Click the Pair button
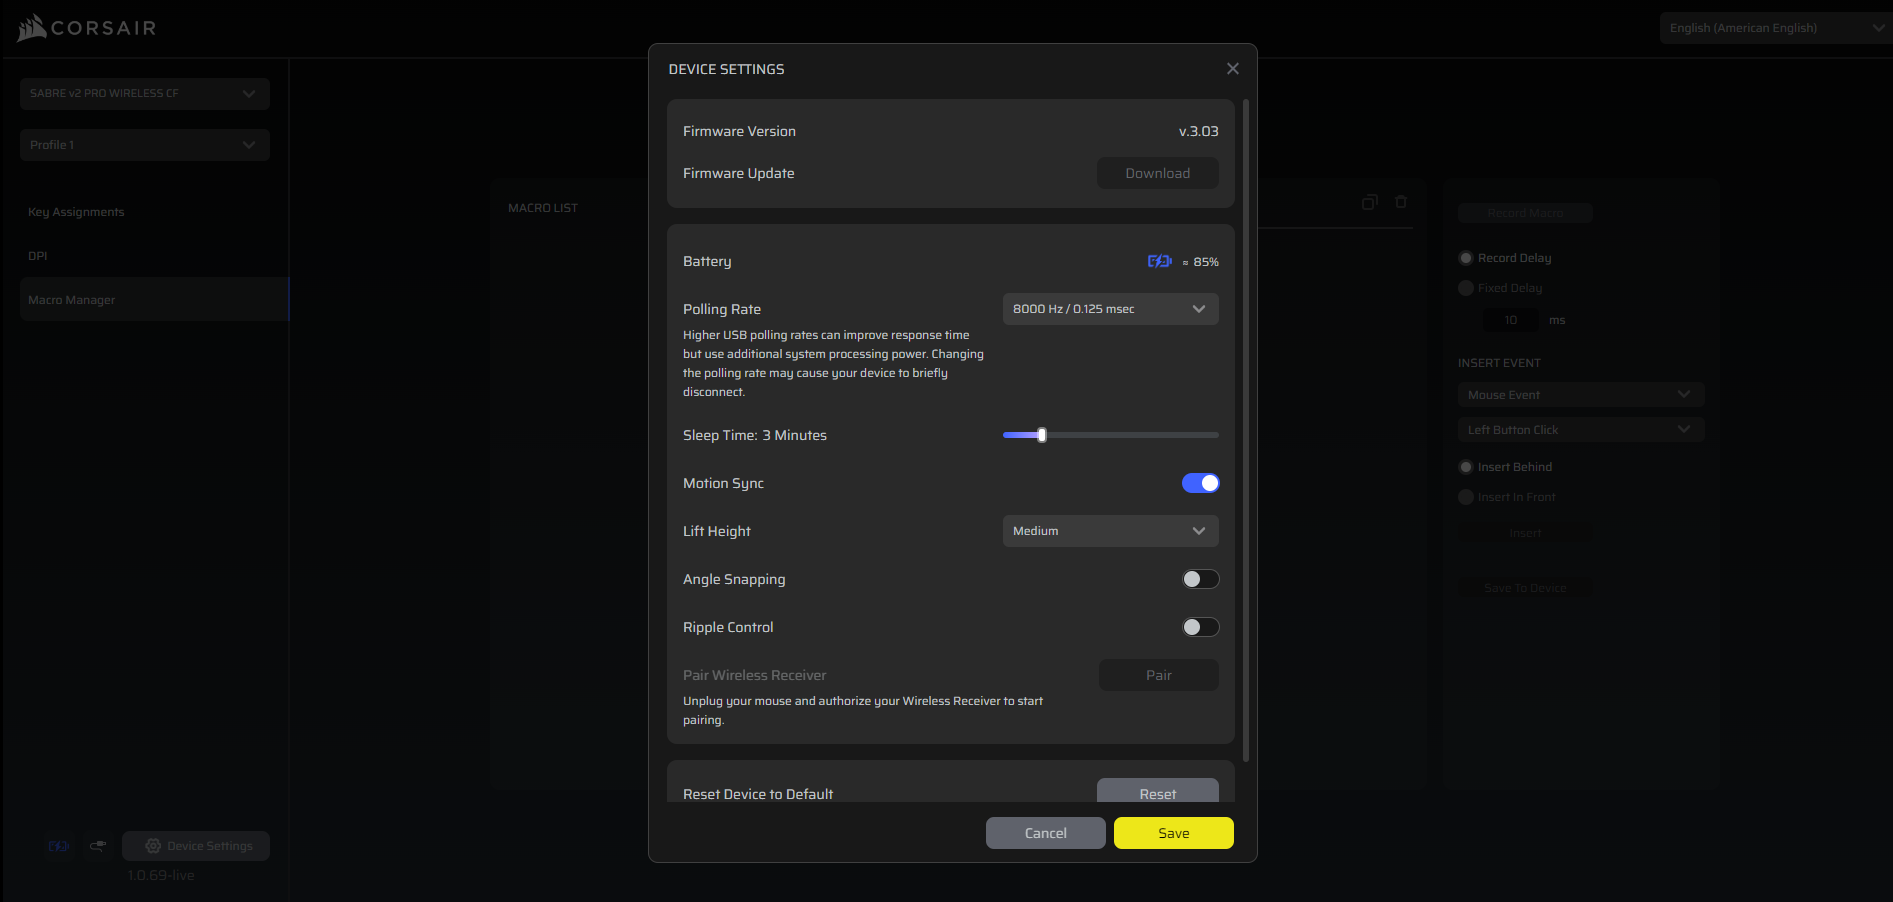The width and height of the screenshot is (1893, 902). [x=1159, y=675]
